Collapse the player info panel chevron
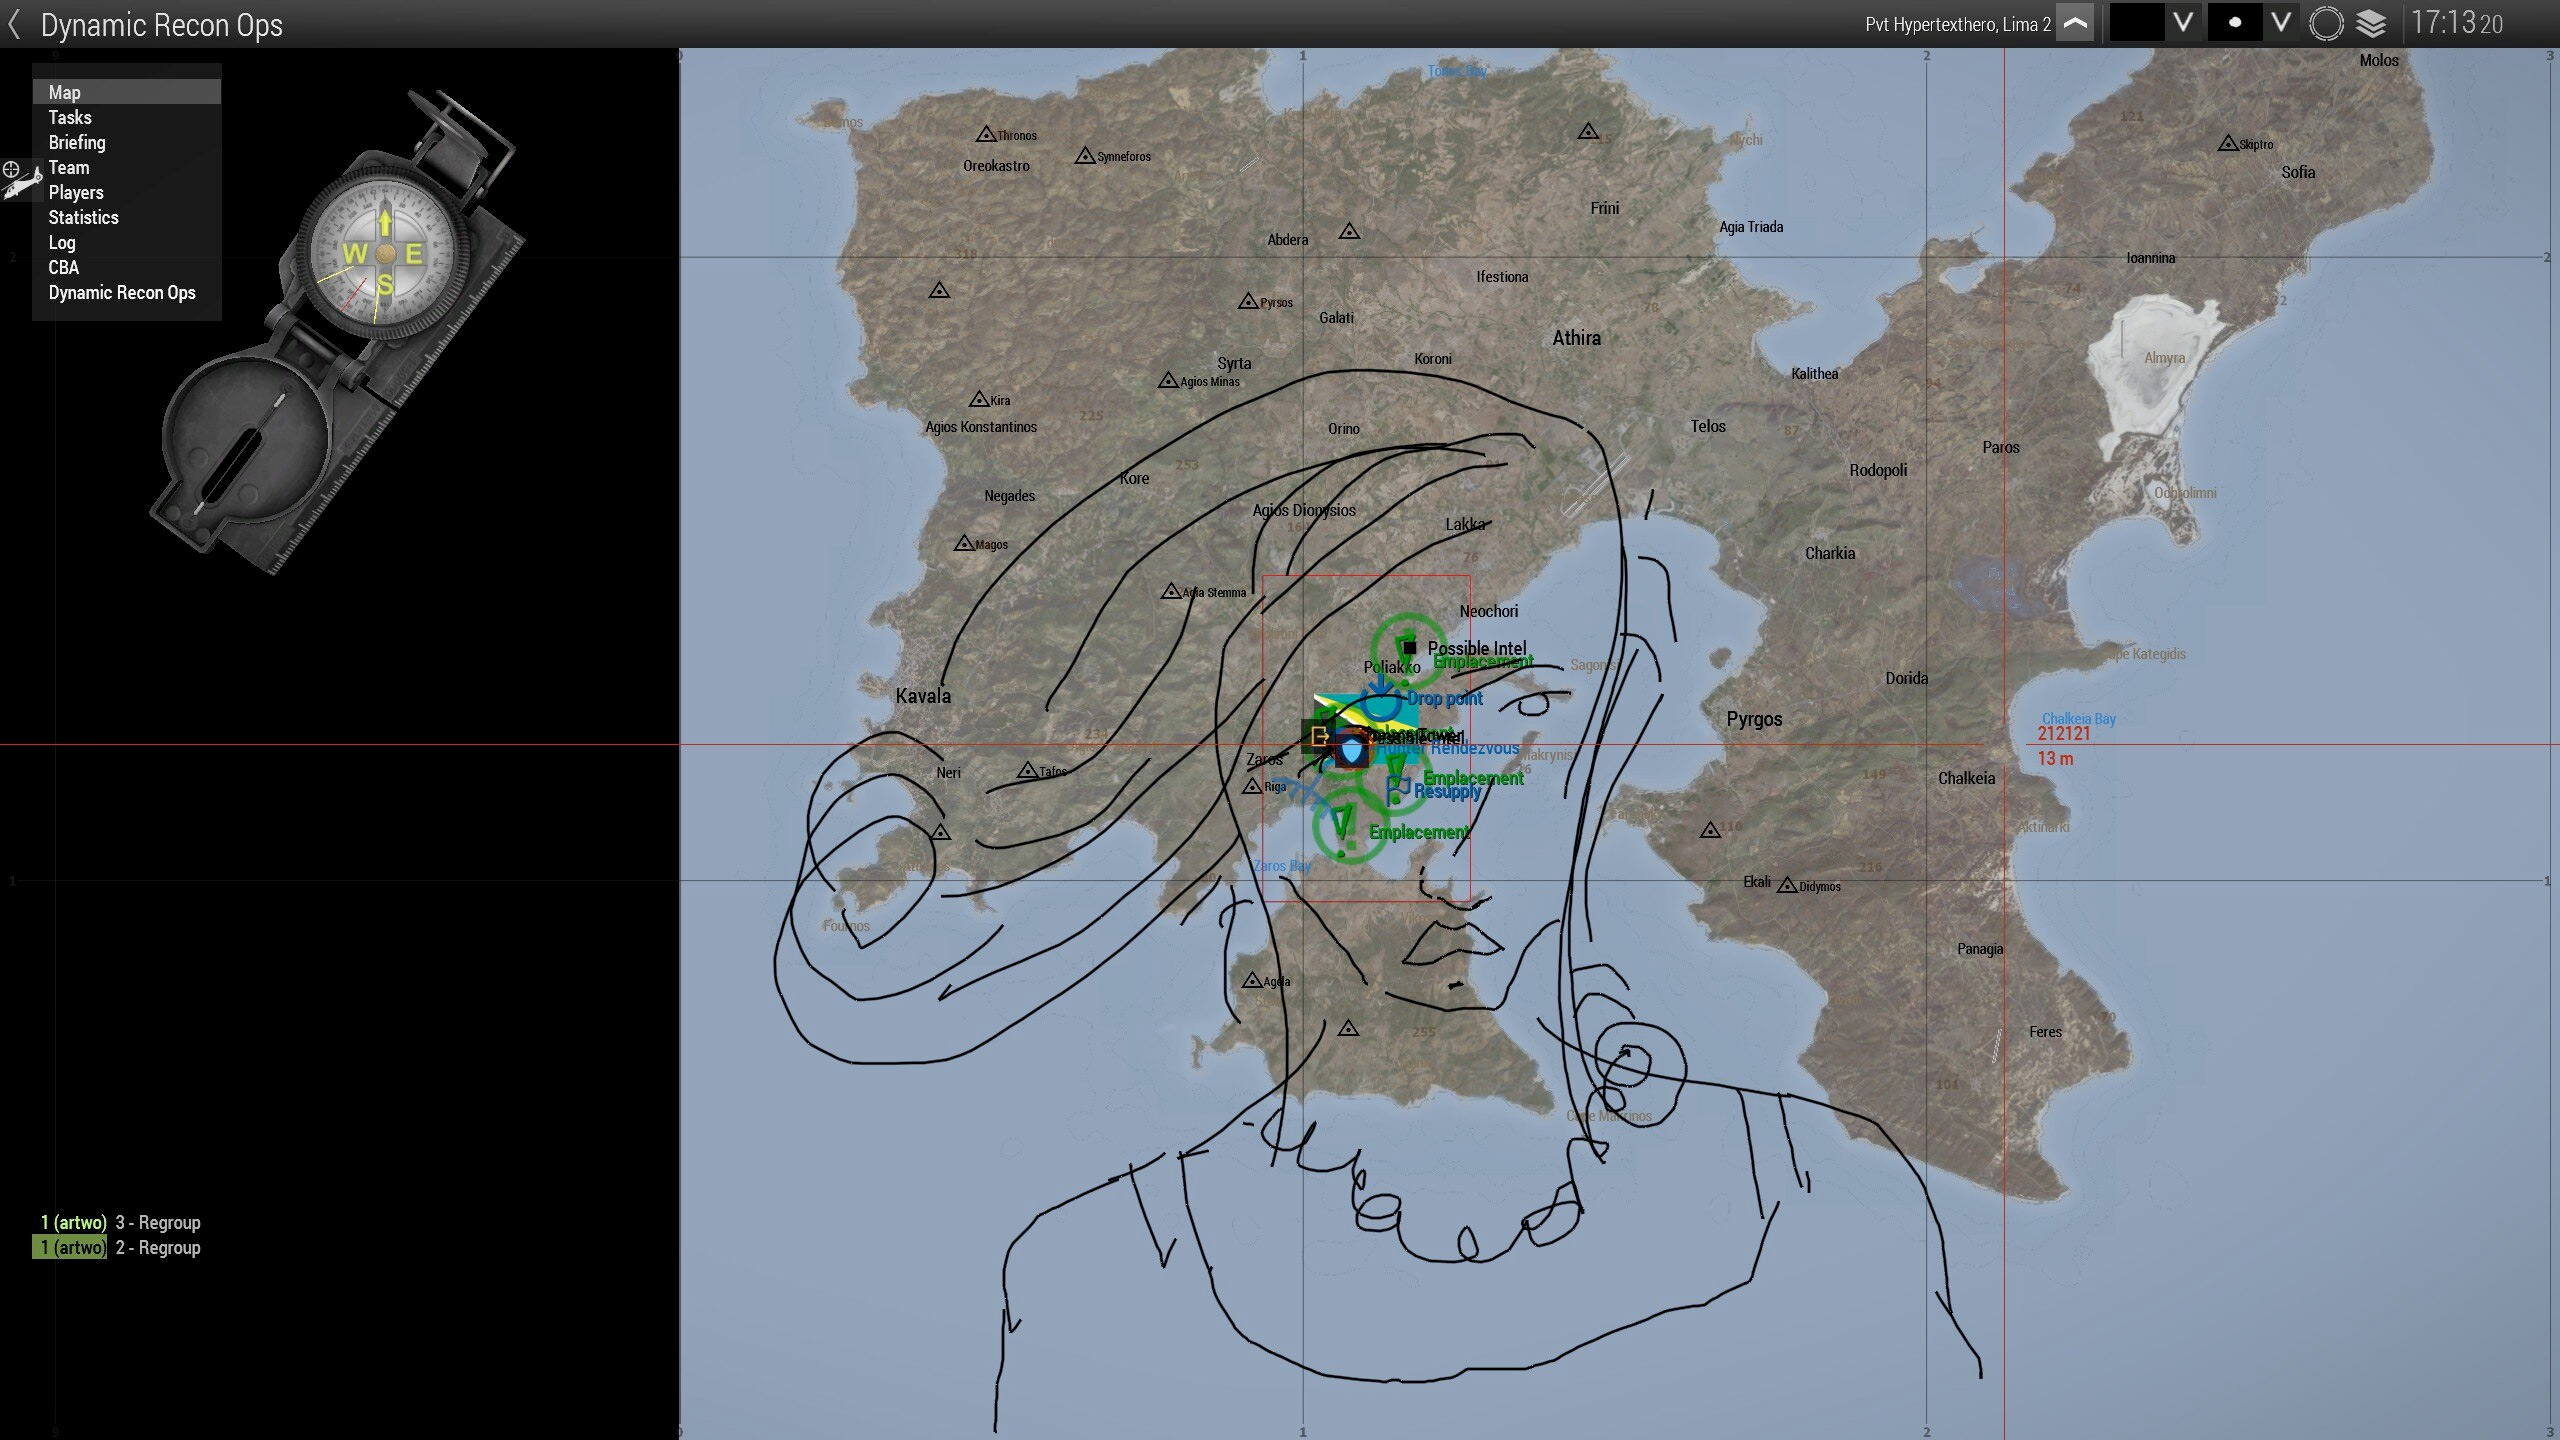This screenshot has height=1440, width=2560. (2076, 23)
